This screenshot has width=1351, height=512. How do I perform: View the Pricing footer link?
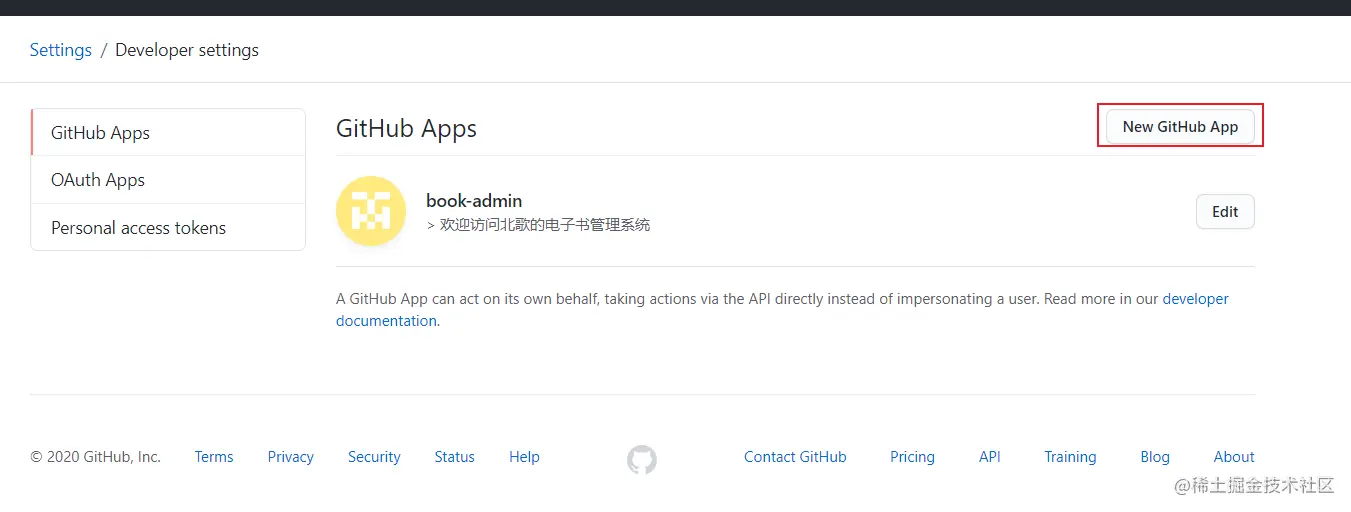(912, 457)
